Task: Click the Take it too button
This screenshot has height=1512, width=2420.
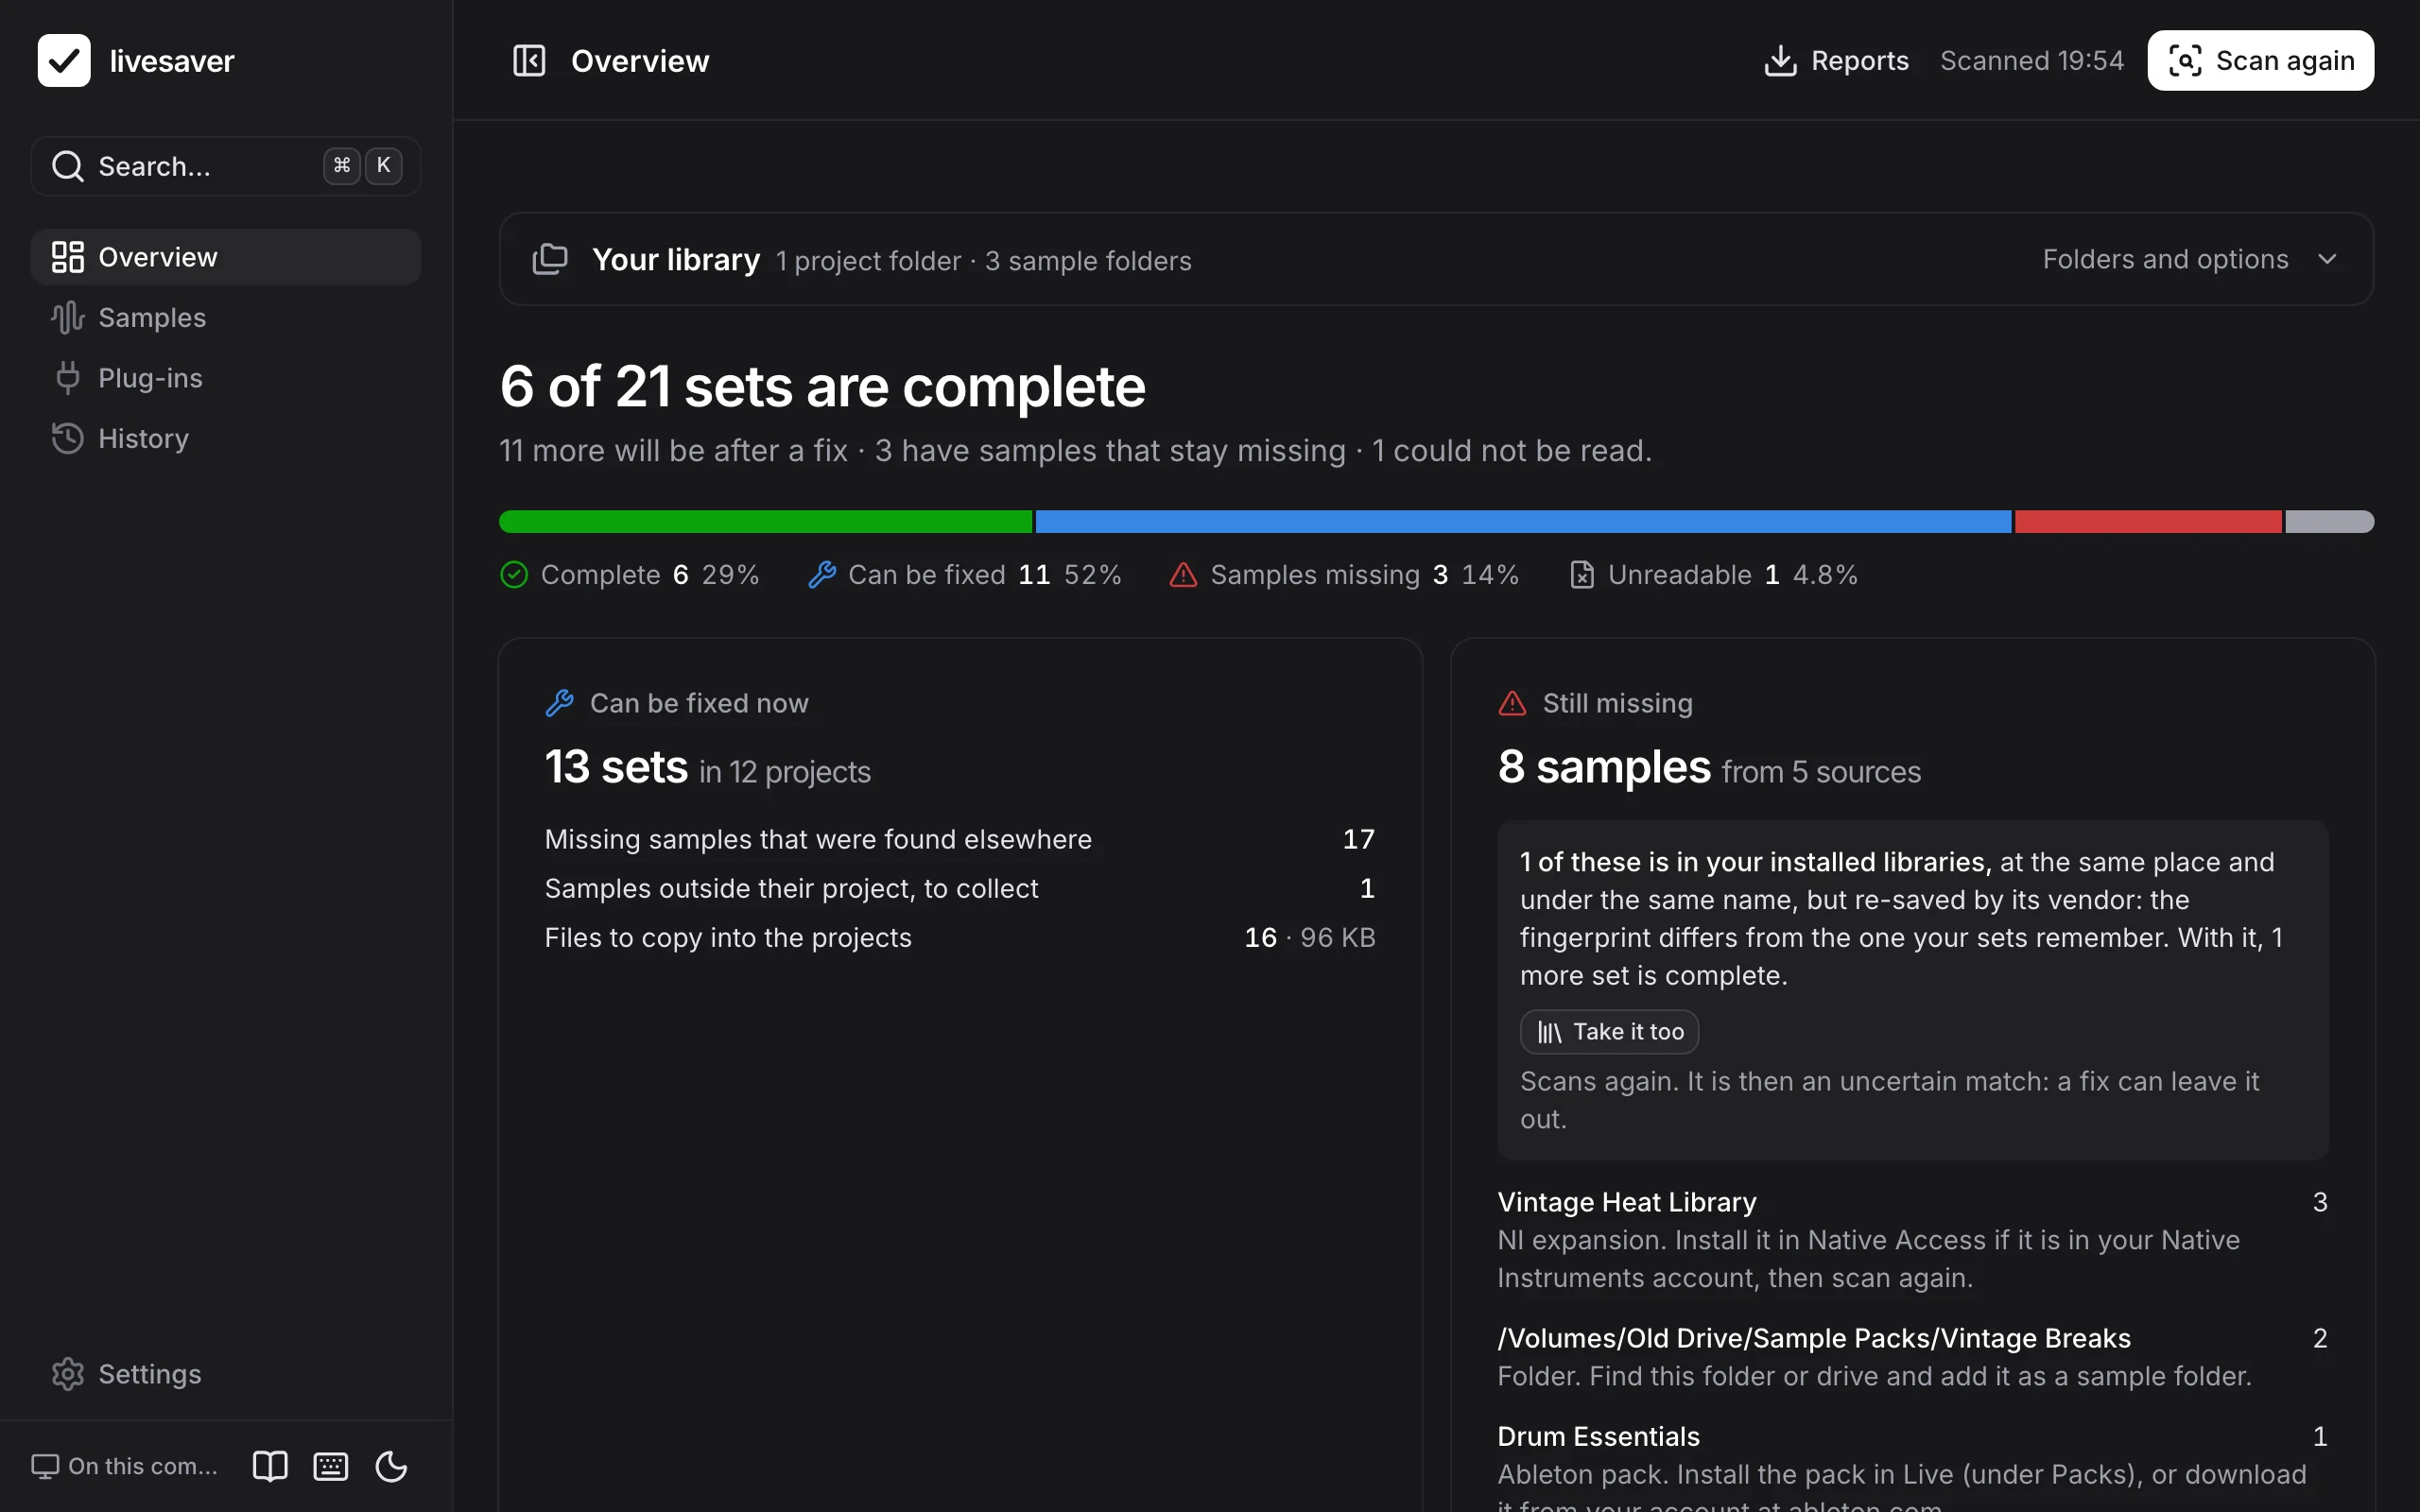Action: 1609,1032
